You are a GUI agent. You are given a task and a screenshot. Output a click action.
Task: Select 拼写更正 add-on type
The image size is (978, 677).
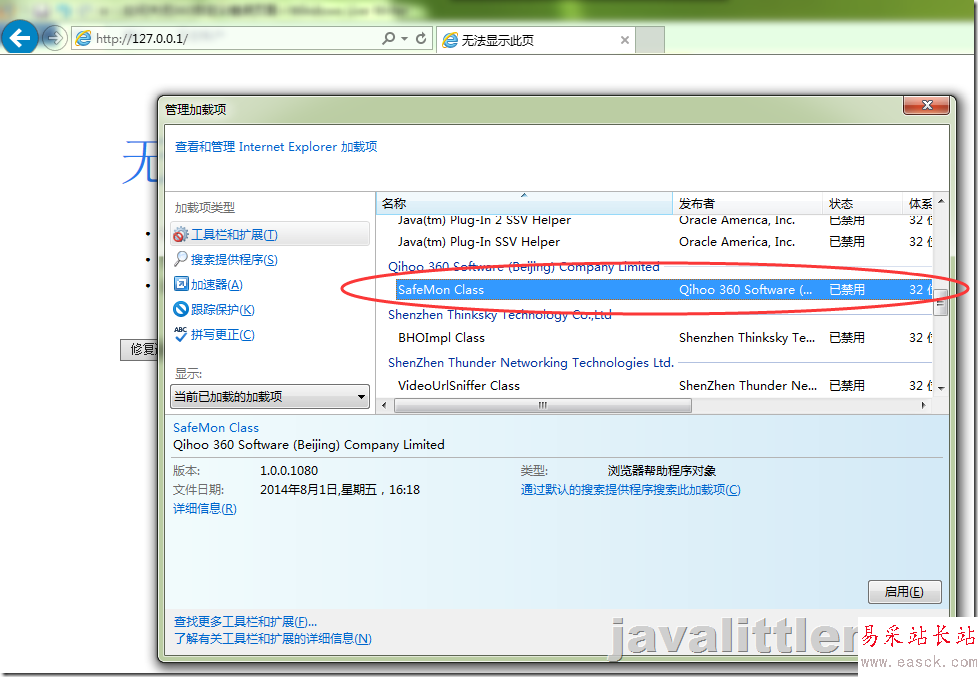(223, 335)
